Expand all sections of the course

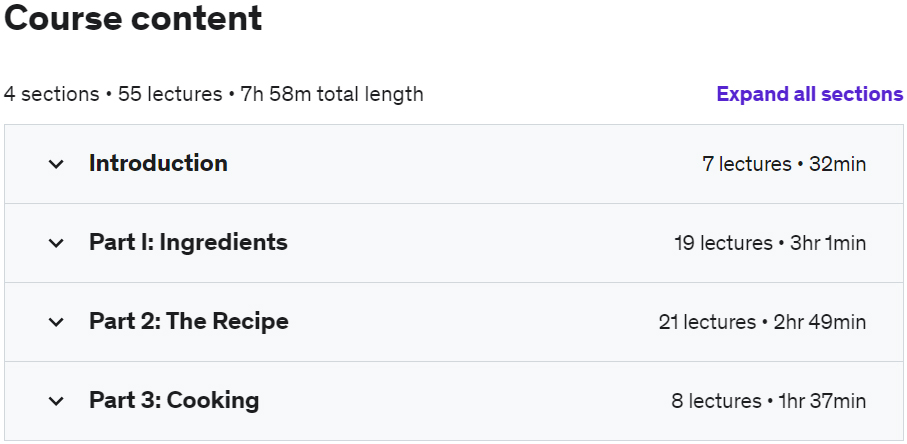(809, 94)
